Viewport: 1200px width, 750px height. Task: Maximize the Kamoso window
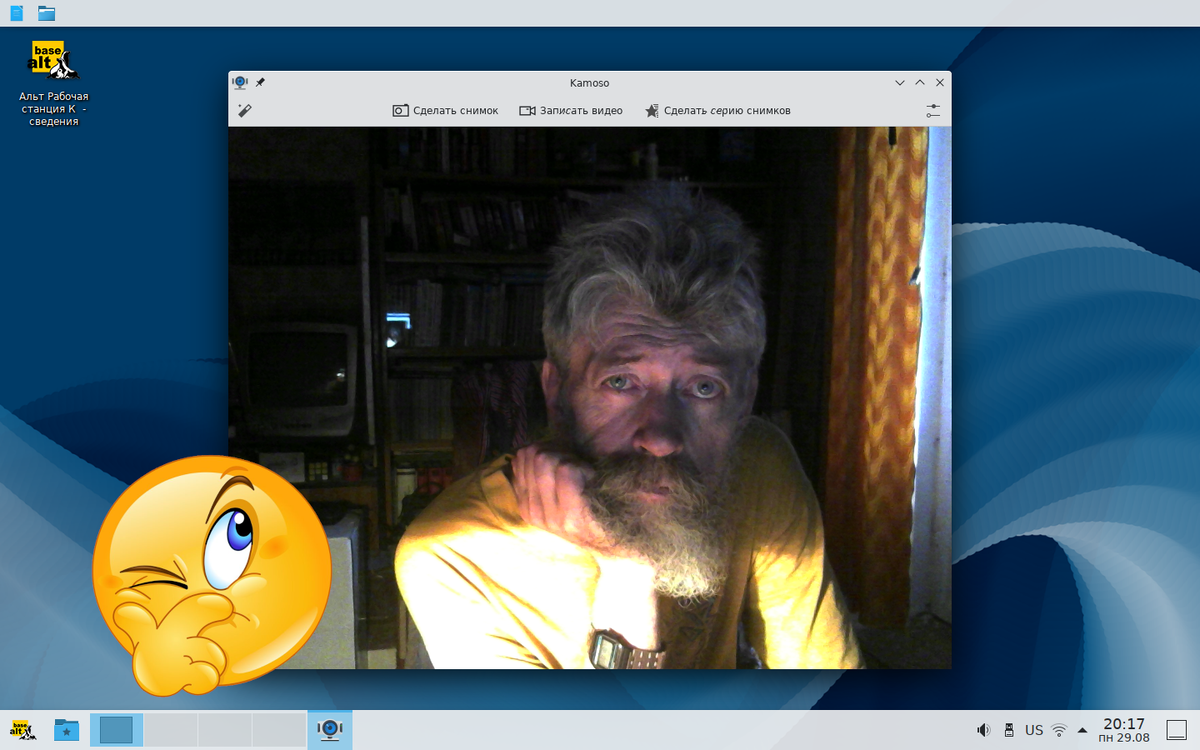920,83
